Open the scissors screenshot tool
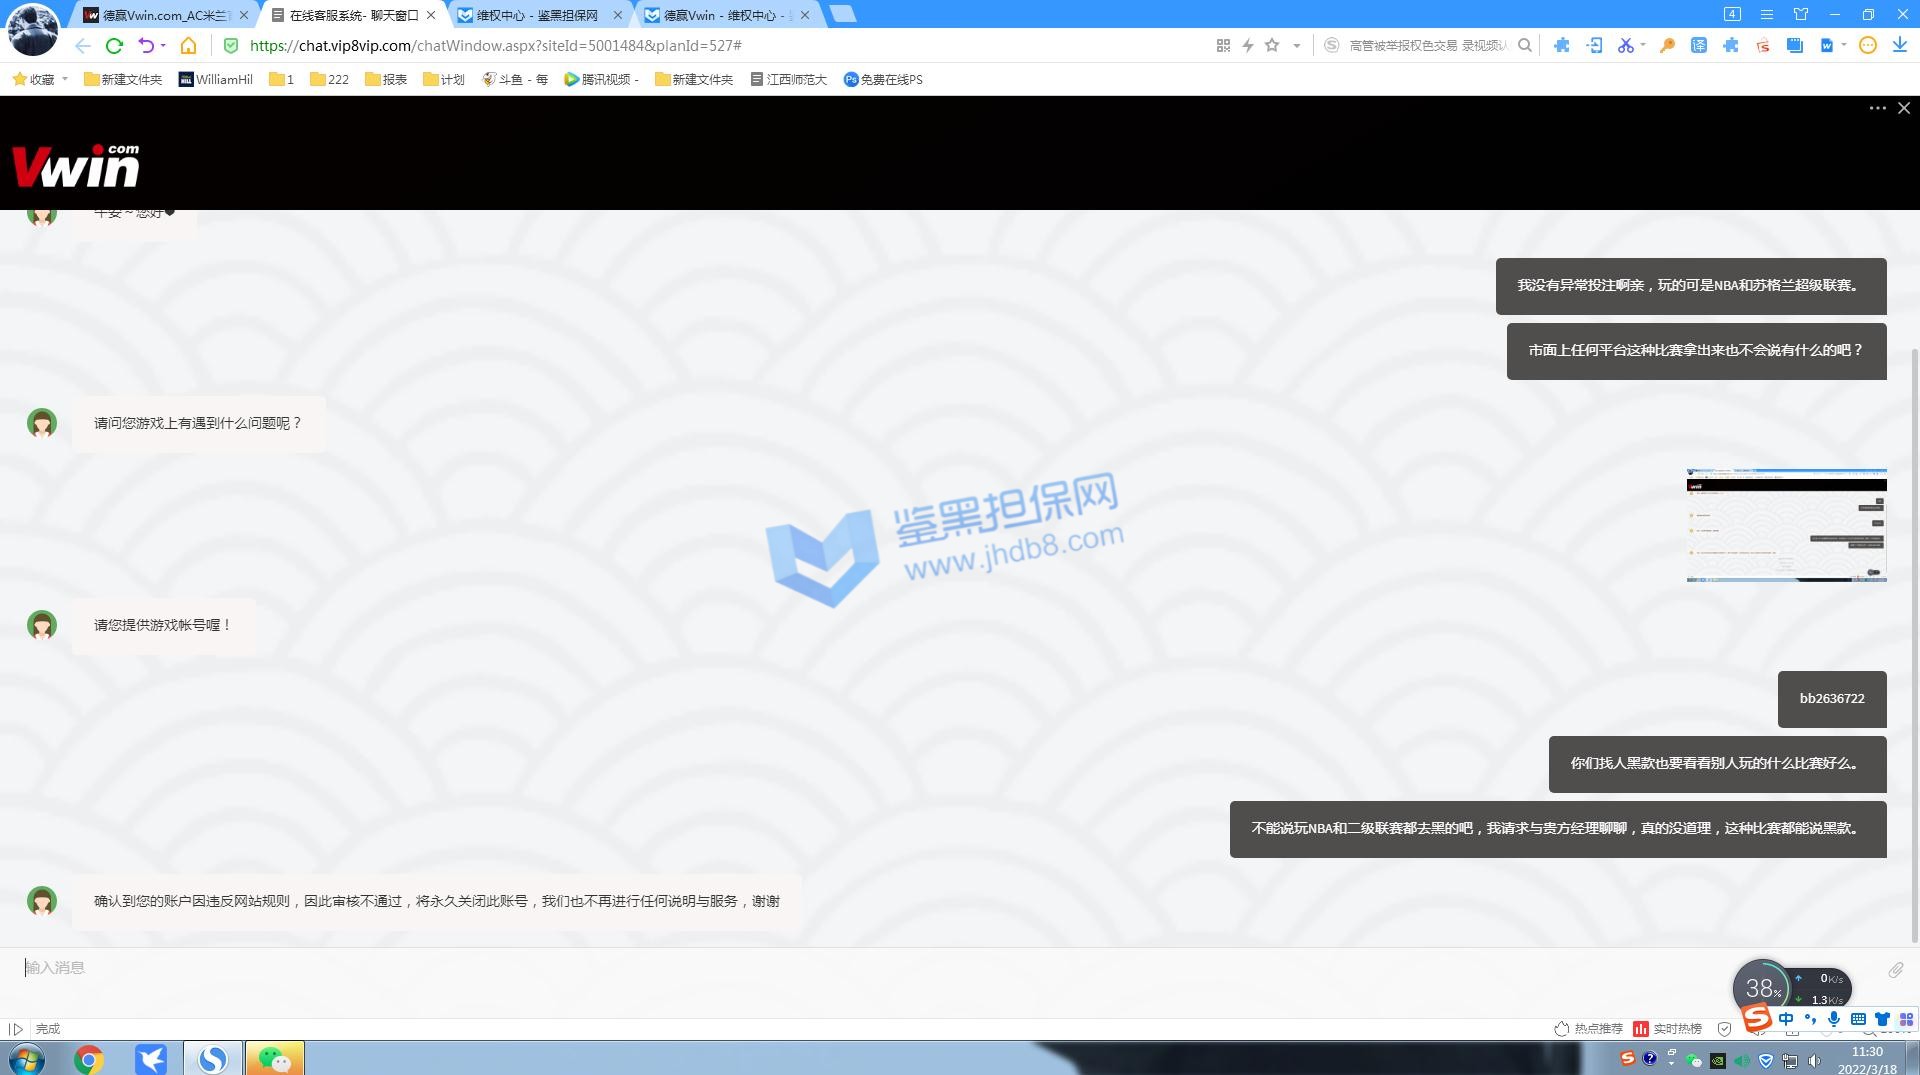1920x1075 pixels. pos(1625,45)
